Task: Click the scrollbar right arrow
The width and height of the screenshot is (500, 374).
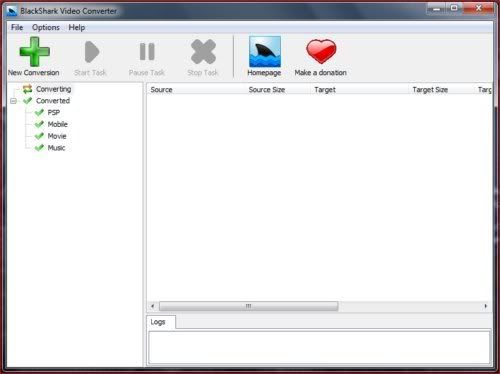Action: (x=486, y=306)
